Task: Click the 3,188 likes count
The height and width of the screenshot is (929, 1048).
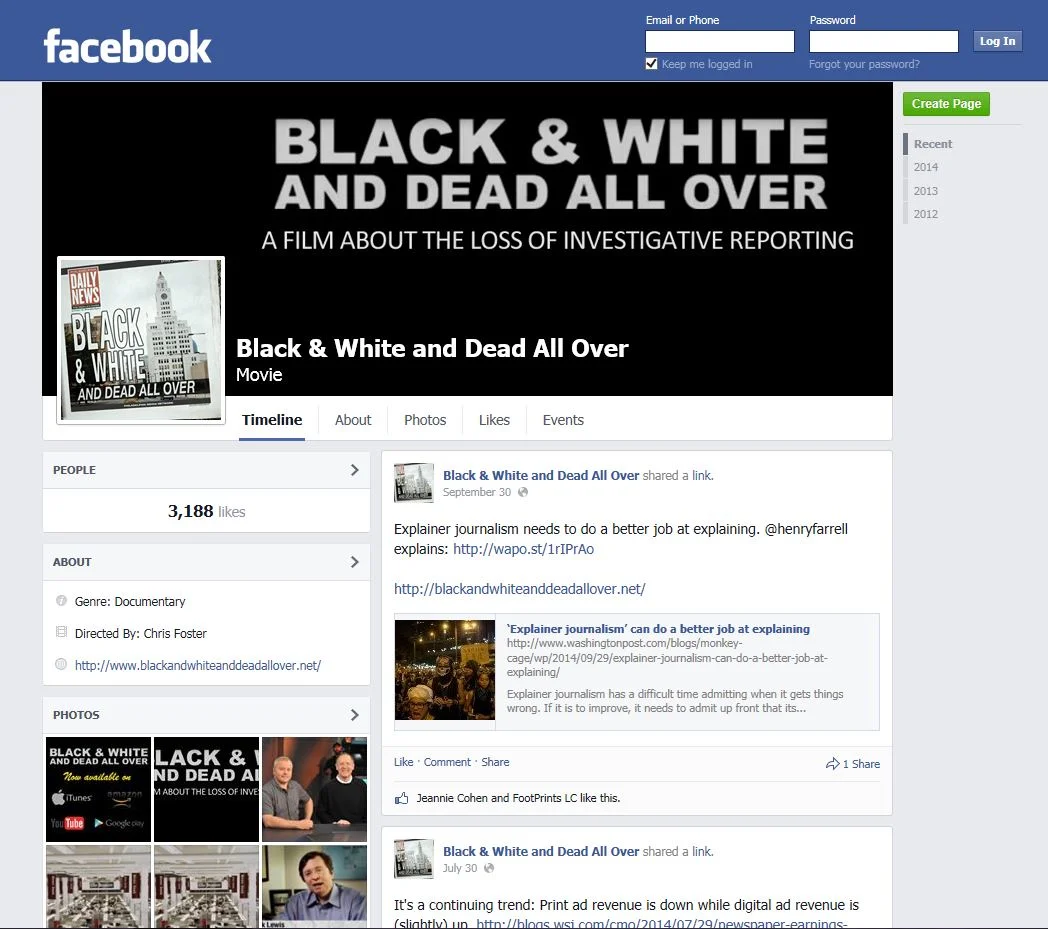Action: [x=207, y=511]
